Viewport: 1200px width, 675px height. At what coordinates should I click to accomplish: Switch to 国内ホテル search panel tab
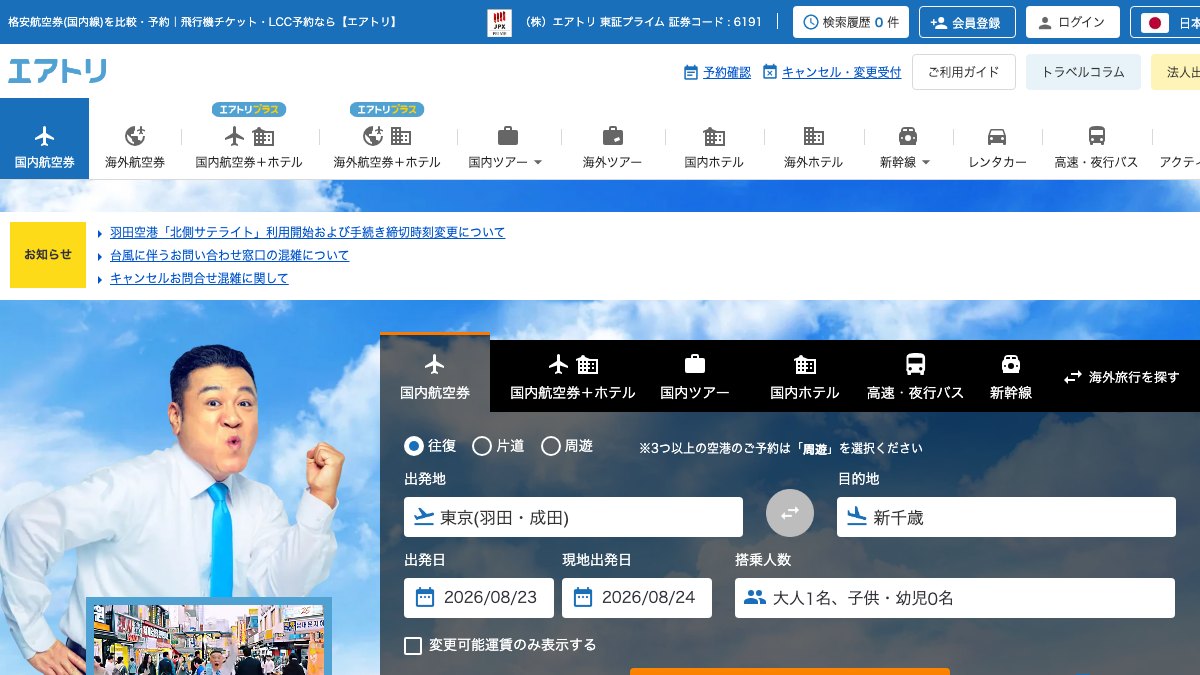[805, 376]
